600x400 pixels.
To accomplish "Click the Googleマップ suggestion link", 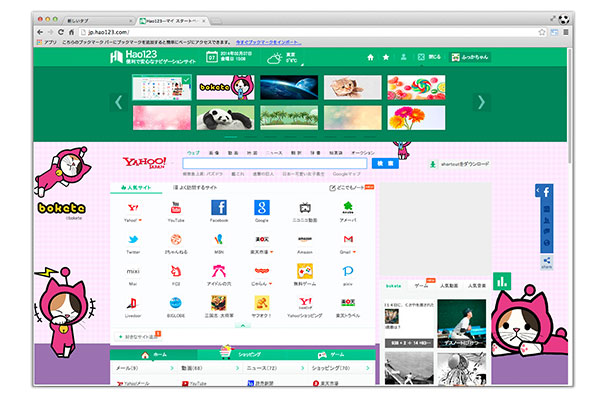I will coord(346,174).
